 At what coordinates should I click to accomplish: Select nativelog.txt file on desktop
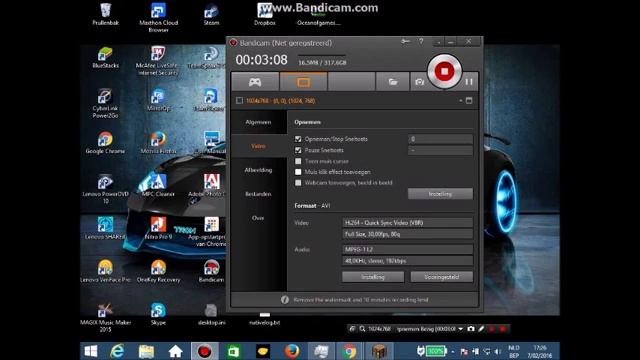coord(264,319)
